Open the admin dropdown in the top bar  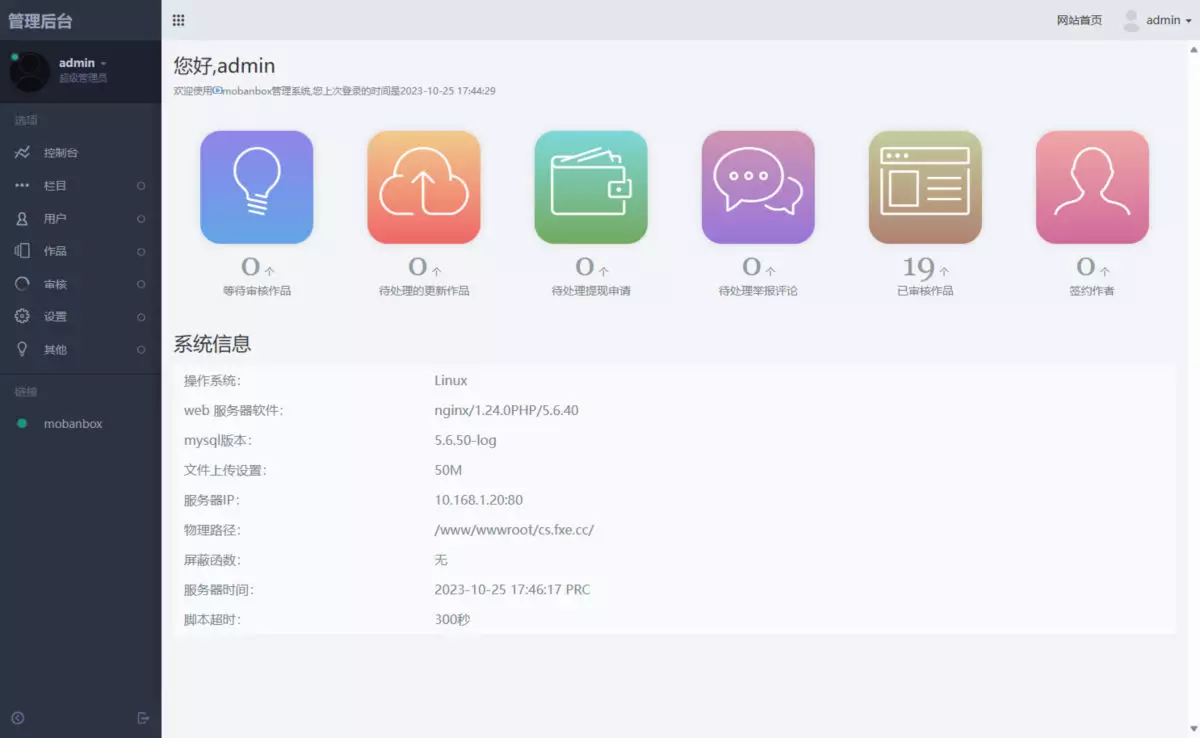coord(1168,20)
